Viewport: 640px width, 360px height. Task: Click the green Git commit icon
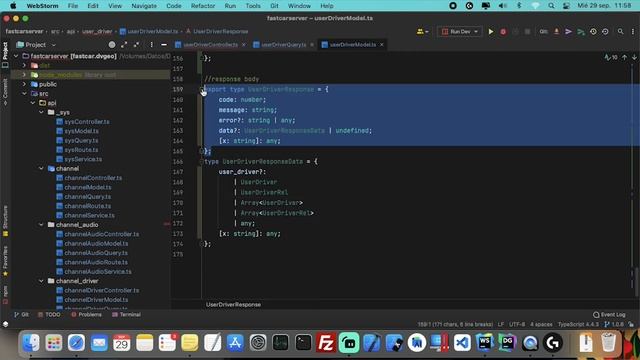580,31
